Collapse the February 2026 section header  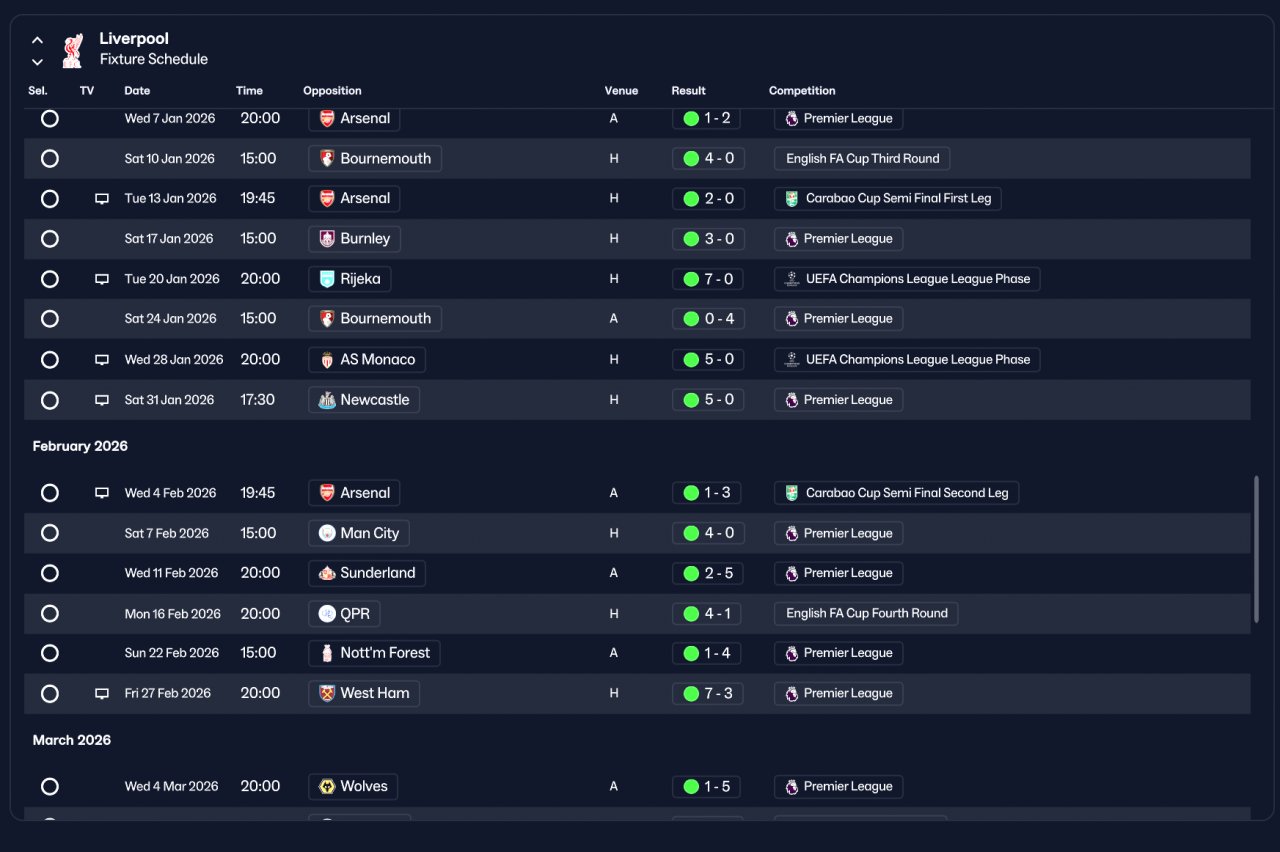point(80,446)
